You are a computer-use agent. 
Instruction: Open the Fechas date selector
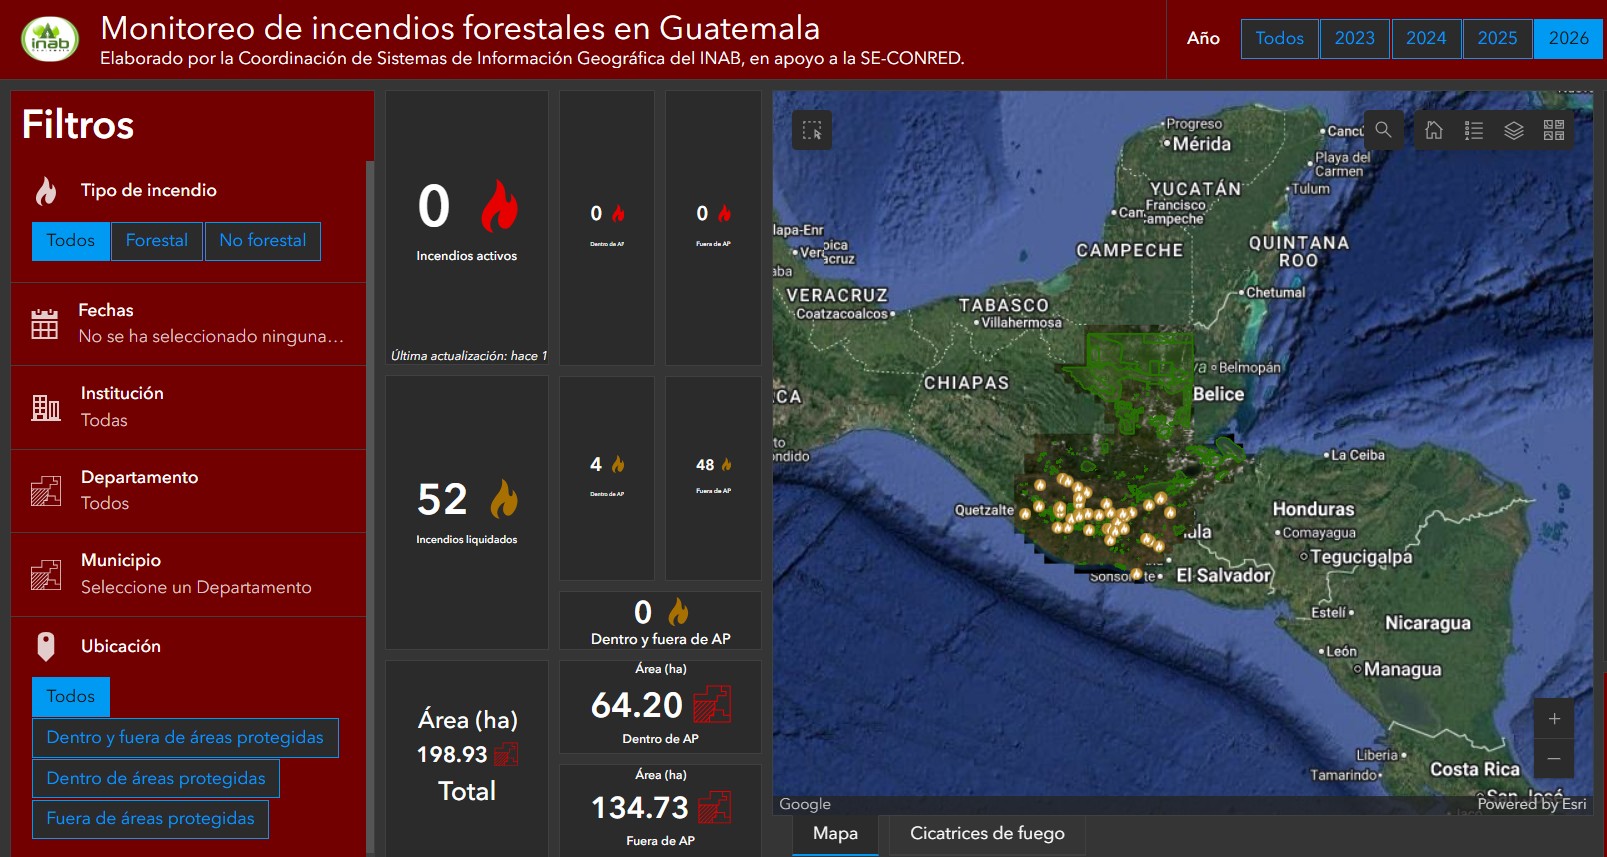[188, 323]
